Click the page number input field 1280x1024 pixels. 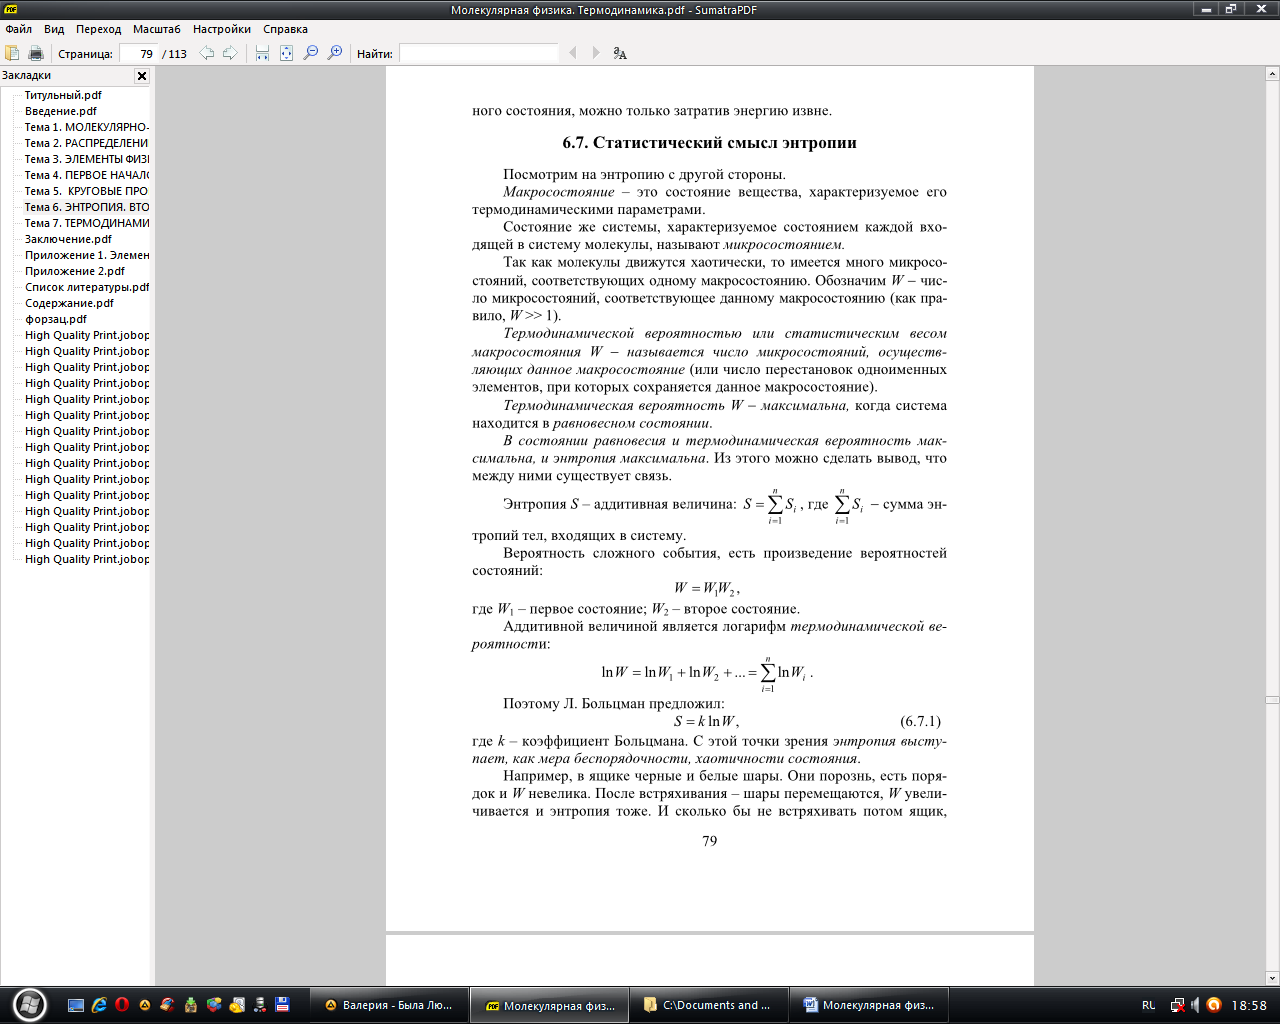[x=138, y=54]
